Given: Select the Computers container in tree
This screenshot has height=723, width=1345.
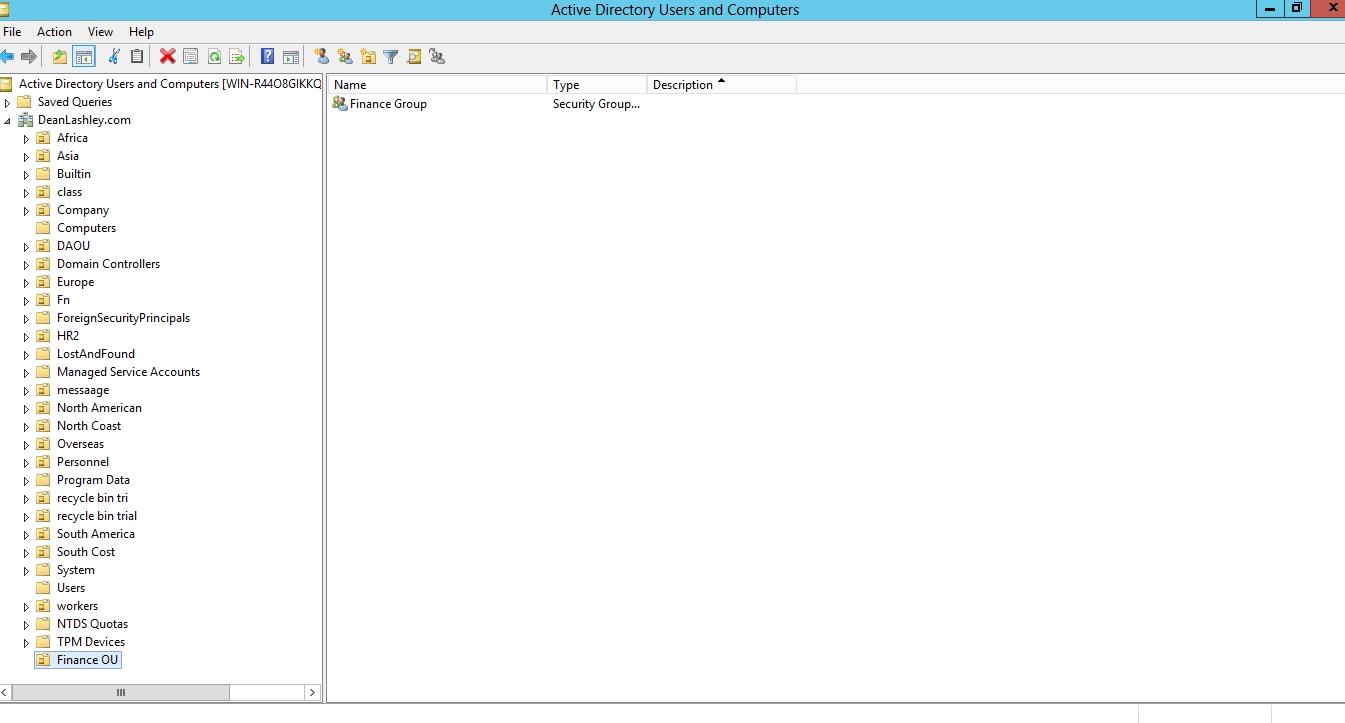Looking at the screenshot, I should click(x=86, y=228).
